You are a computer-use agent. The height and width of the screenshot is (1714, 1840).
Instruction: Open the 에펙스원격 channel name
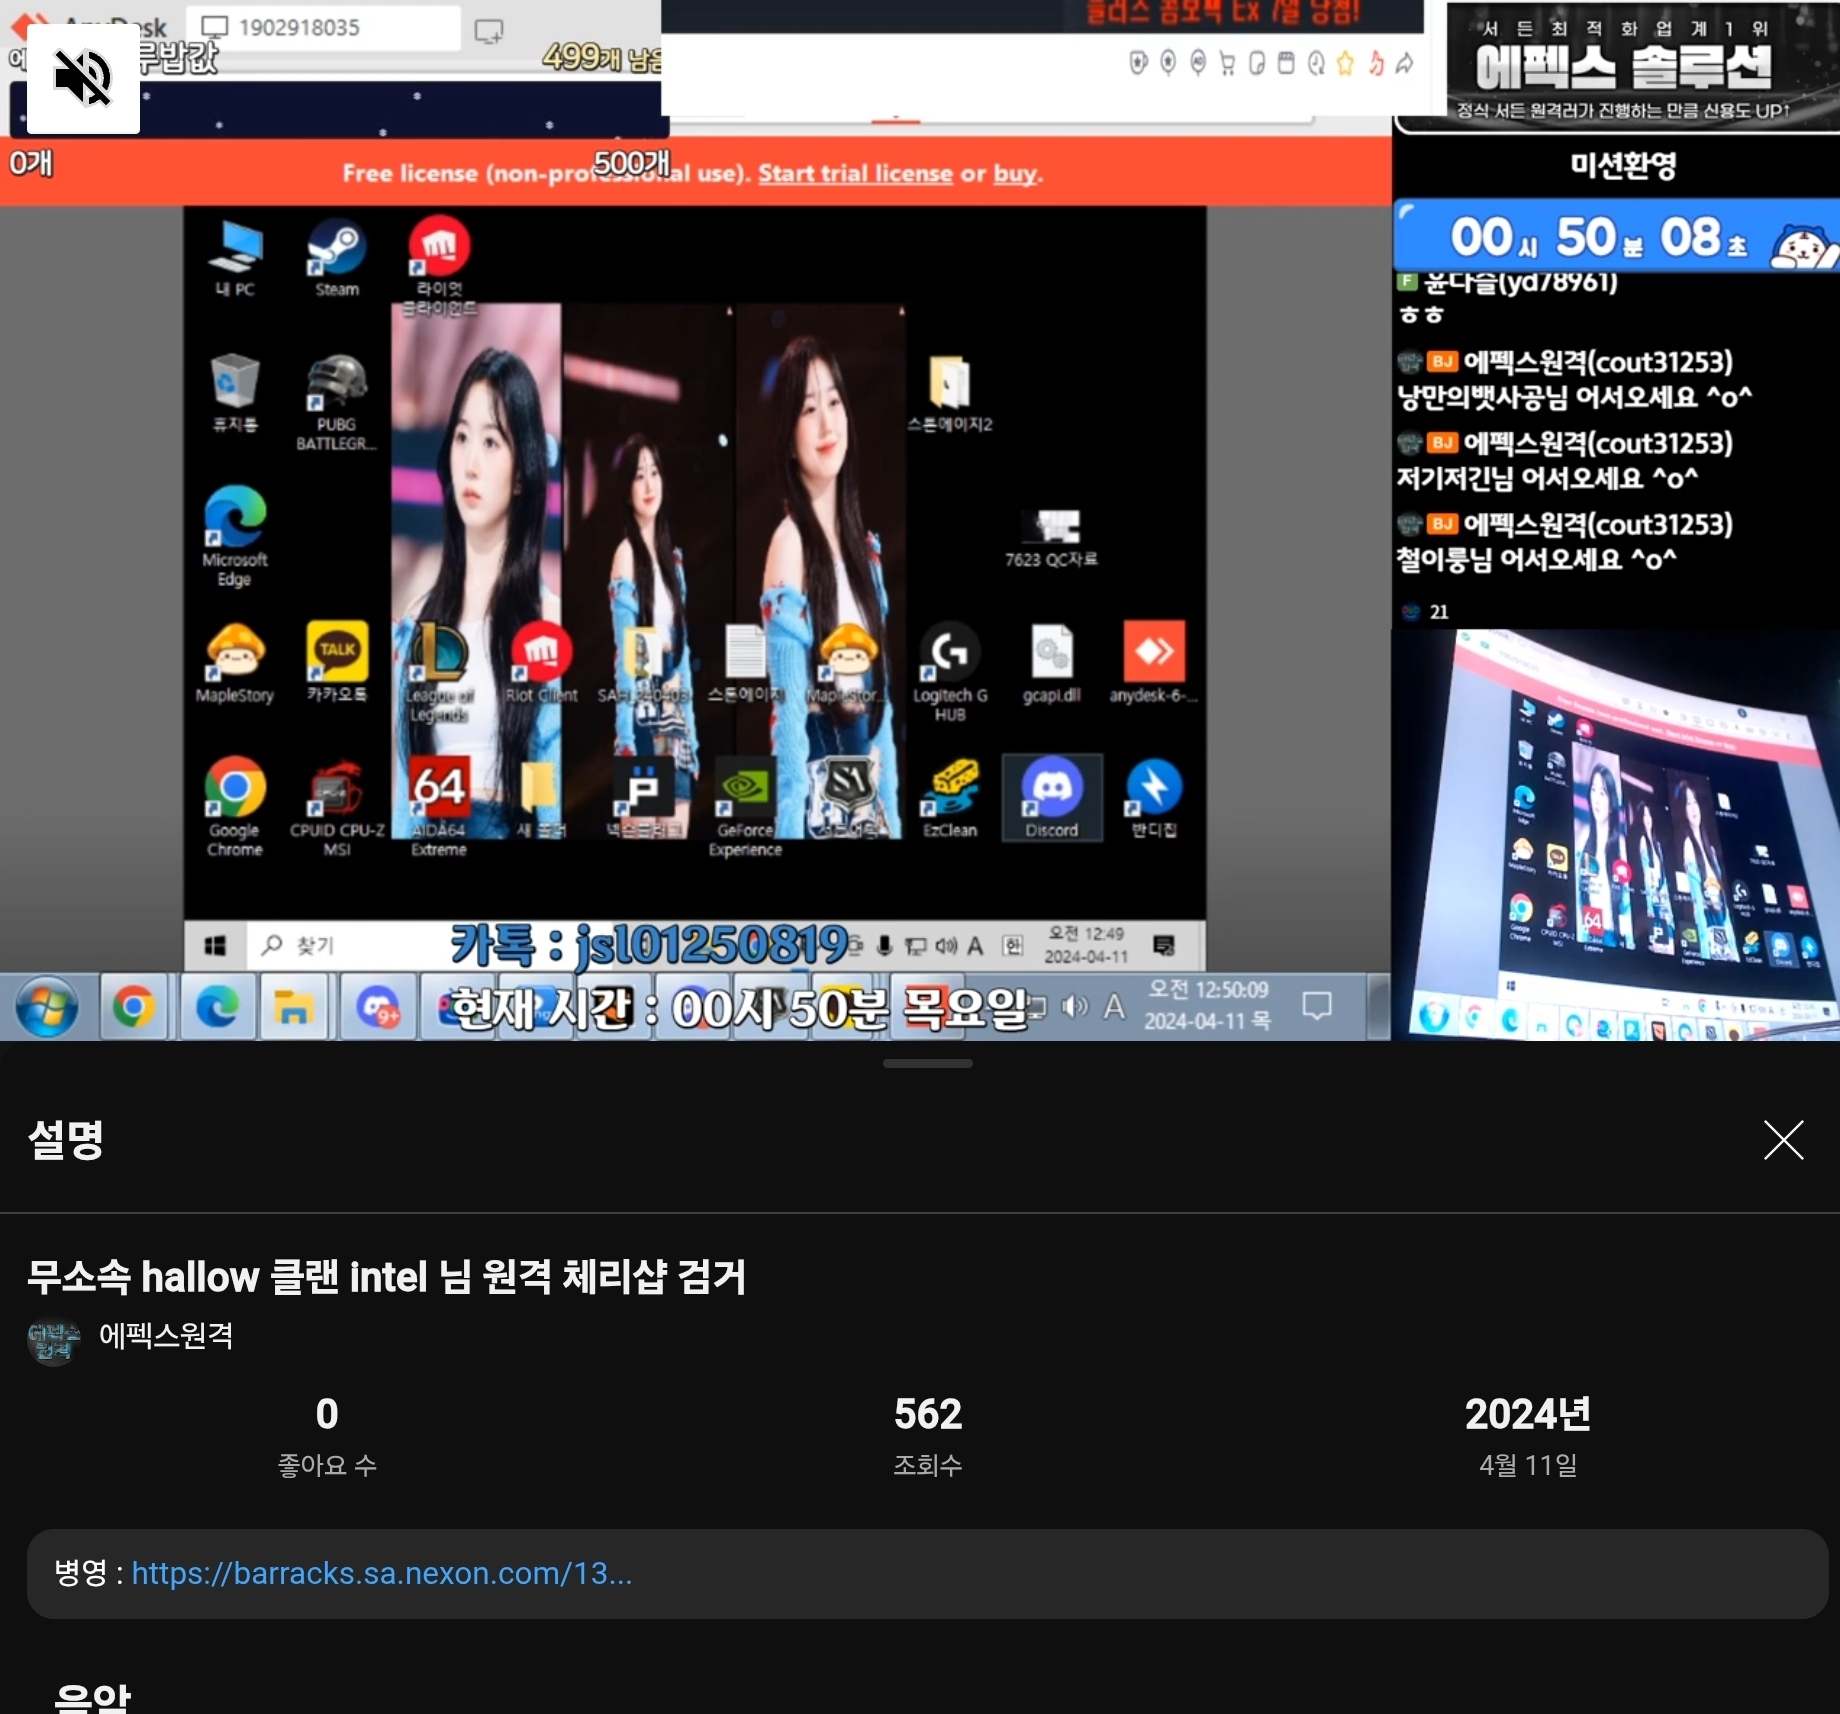[x=166, y=1335]
